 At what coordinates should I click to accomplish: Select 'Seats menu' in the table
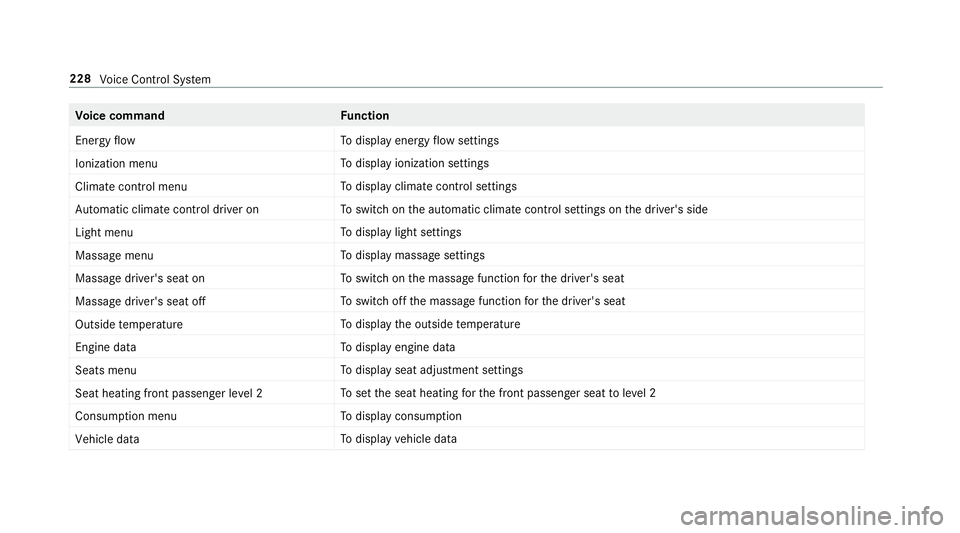click(x=106, y=370)
